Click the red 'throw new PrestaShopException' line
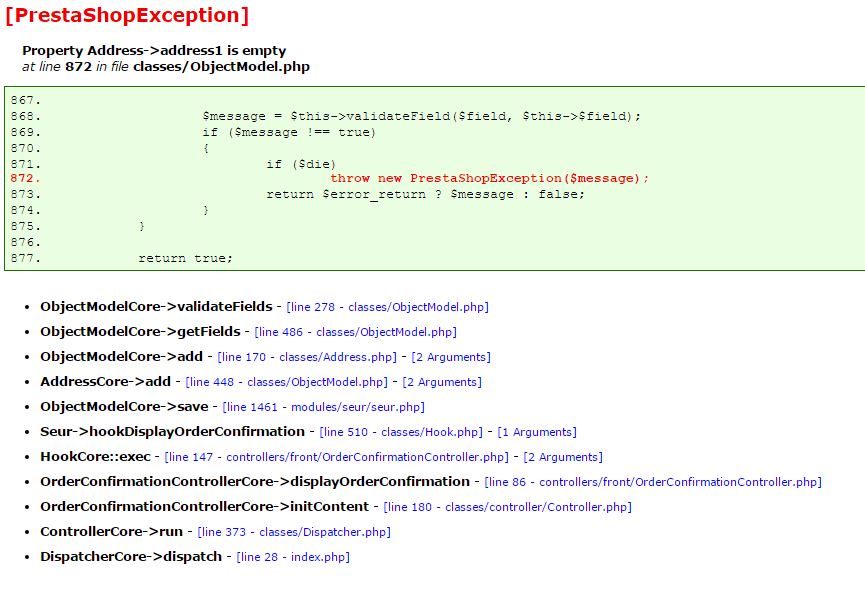 tap(489, 178)
